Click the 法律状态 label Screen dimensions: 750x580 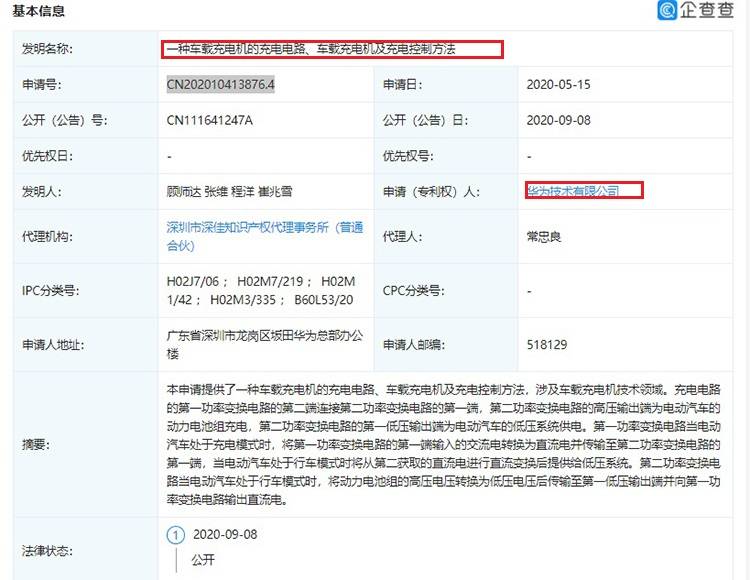tap(47, 551)
